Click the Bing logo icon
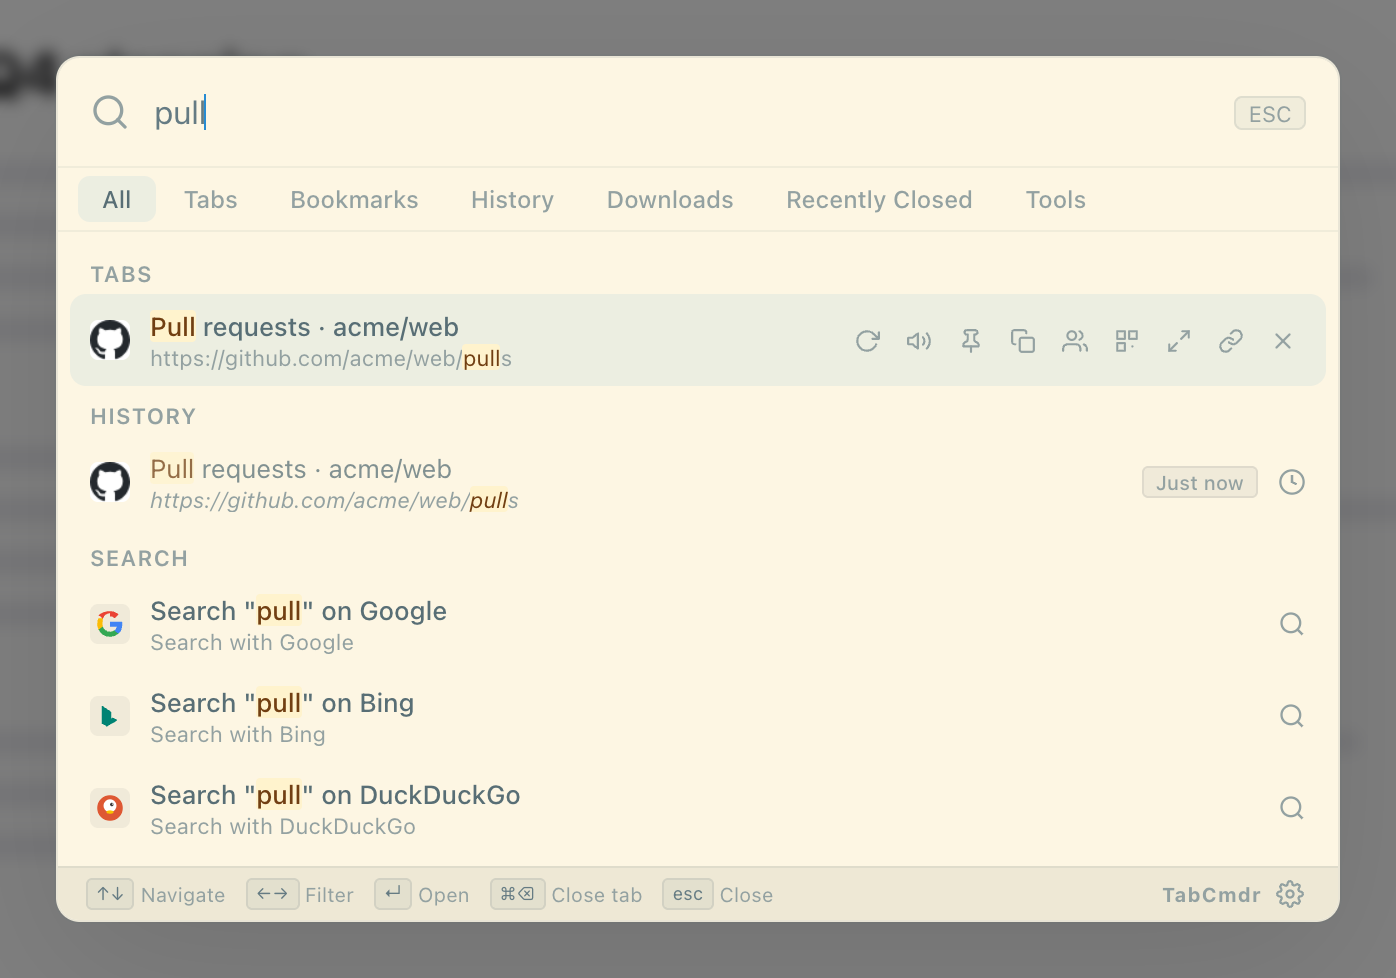Screen dimensions: 1396x978 [110, 716]
